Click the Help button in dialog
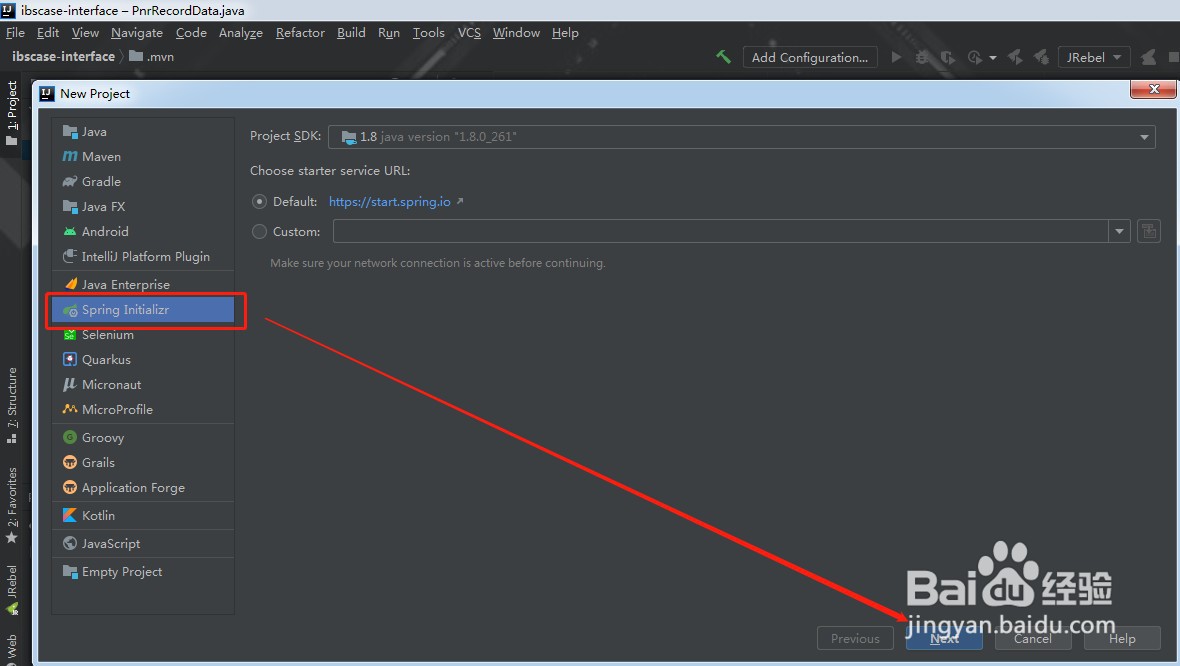Viewport: 1180px width, 666px height. click(1122, 638)
